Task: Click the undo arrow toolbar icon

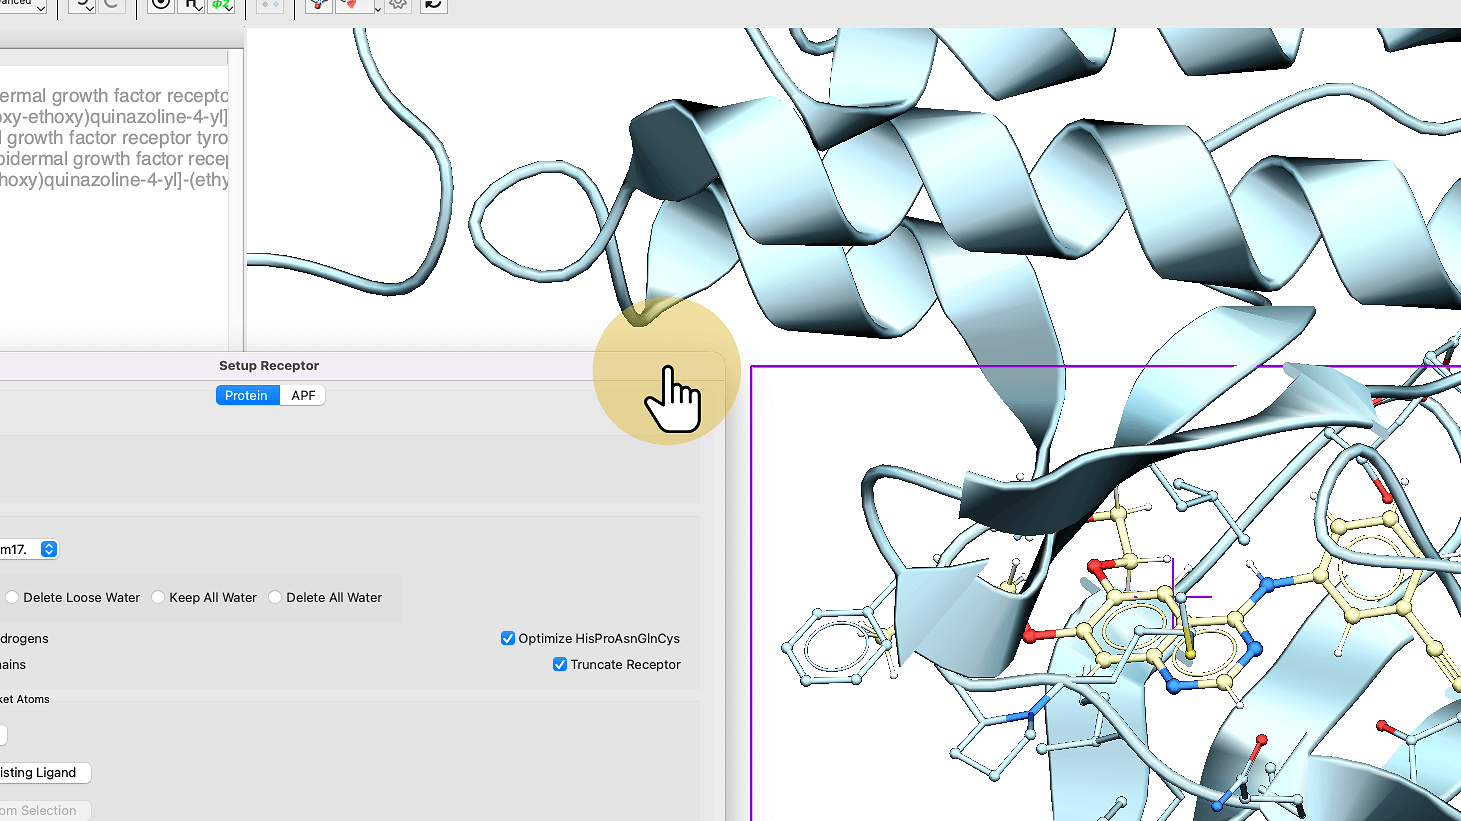Action: coord(80,5)
